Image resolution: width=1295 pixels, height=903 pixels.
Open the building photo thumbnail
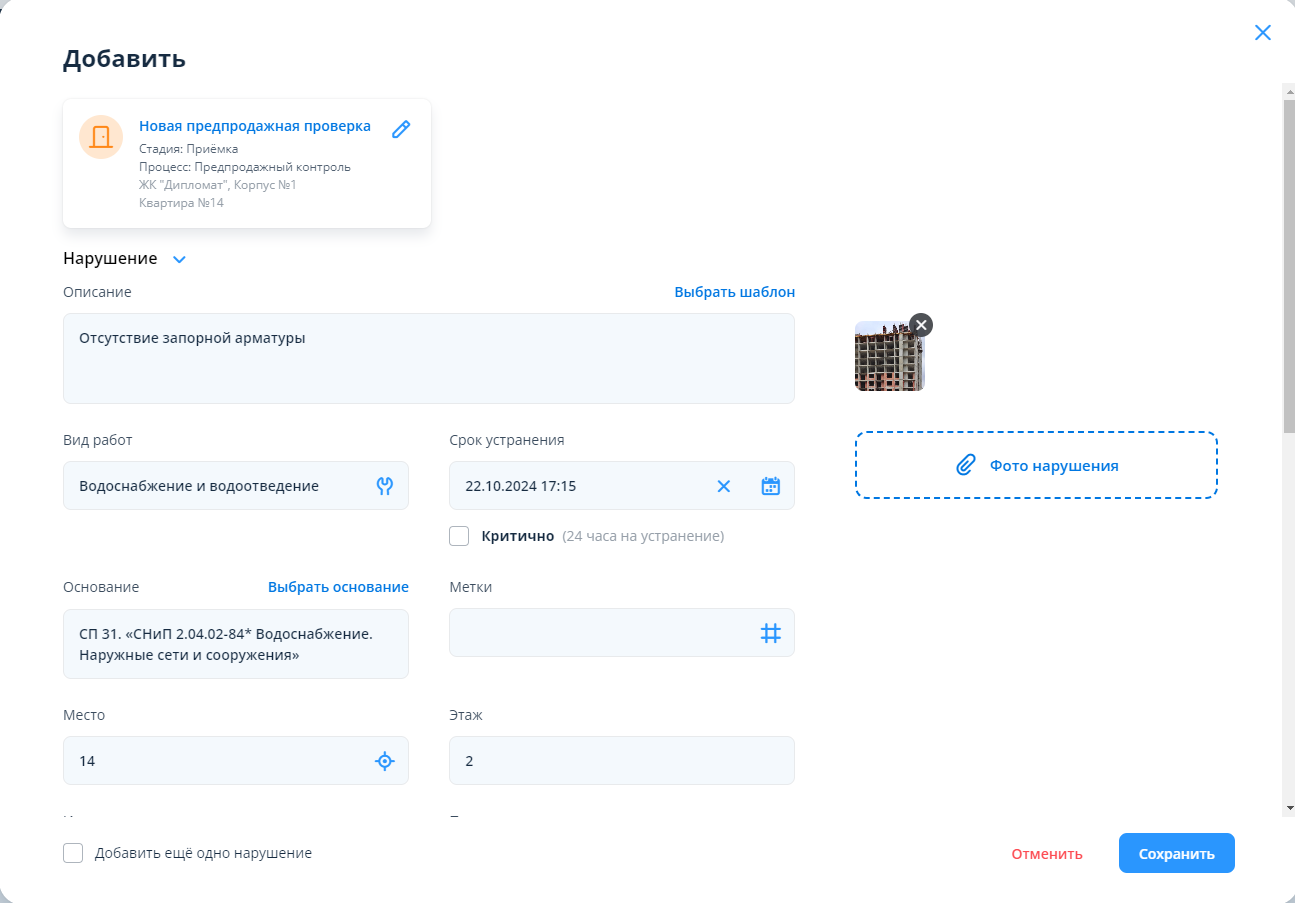[888, 358]
